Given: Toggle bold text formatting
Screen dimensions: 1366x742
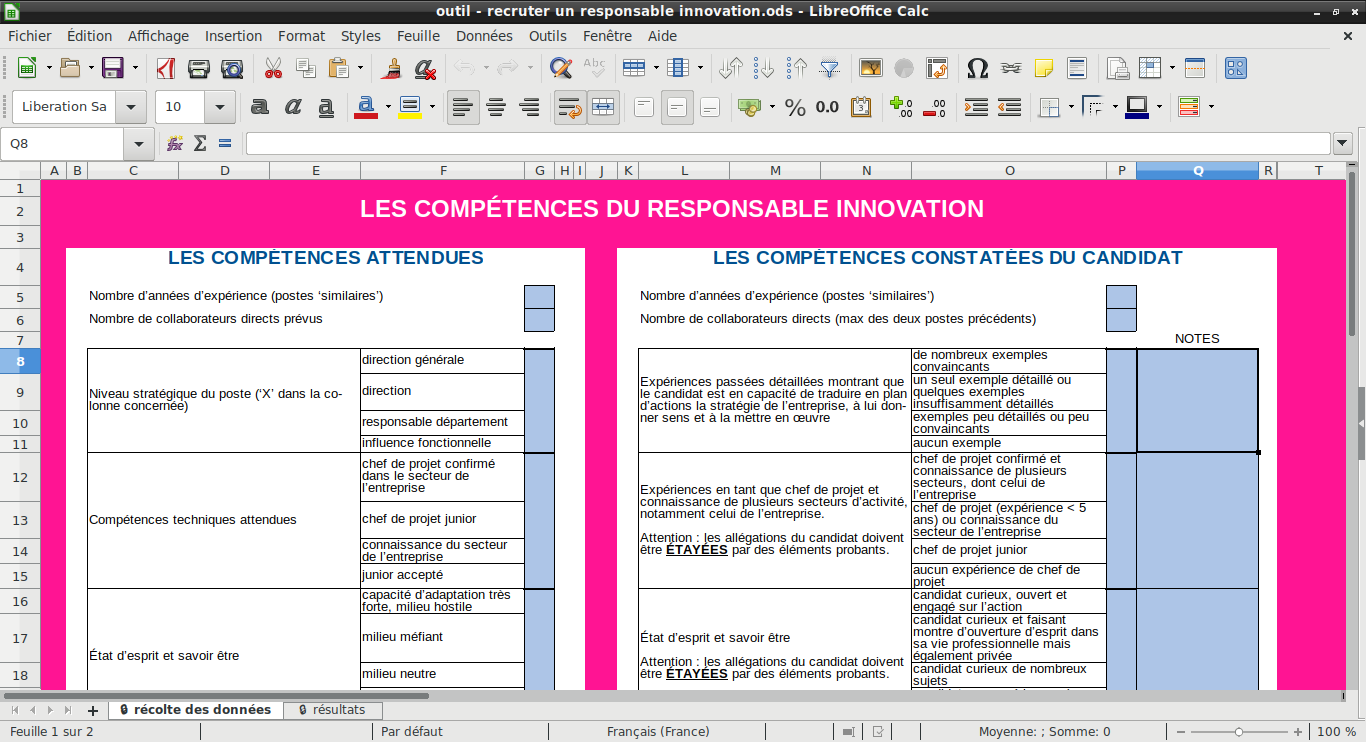Looking at the screenshot, I should tap(259, 107).
